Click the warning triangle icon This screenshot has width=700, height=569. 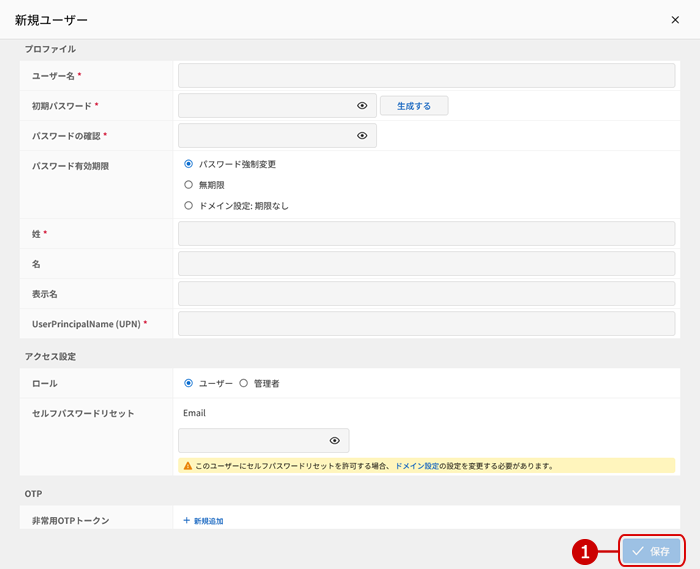tap(188, 466)
